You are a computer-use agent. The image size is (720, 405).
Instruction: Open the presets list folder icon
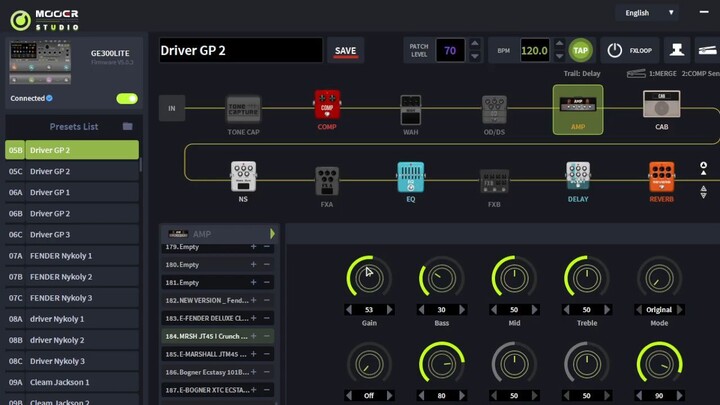click(x=128, y=126)
